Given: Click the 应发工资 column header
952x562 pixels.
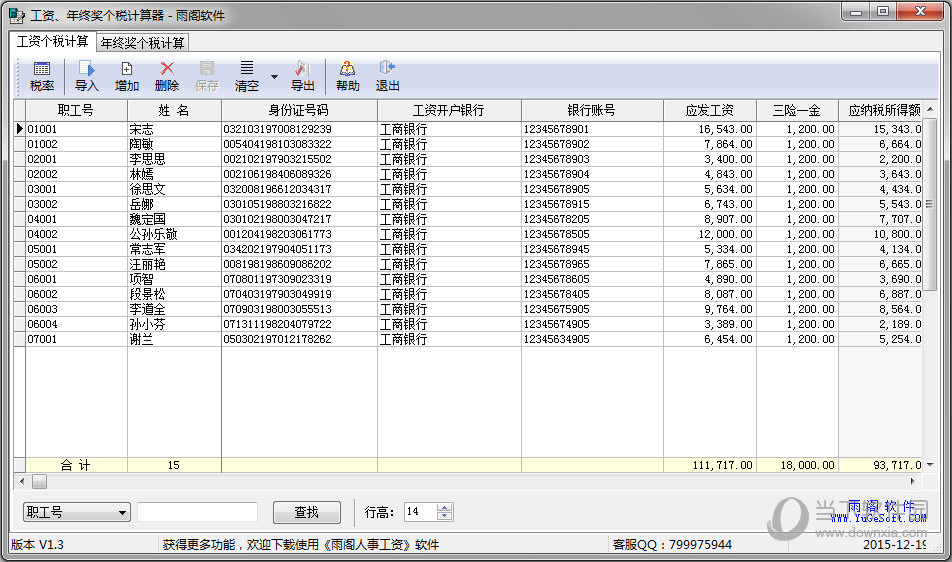Looking at the screenshot, I should pyautogui.click(x=710, y=110).
